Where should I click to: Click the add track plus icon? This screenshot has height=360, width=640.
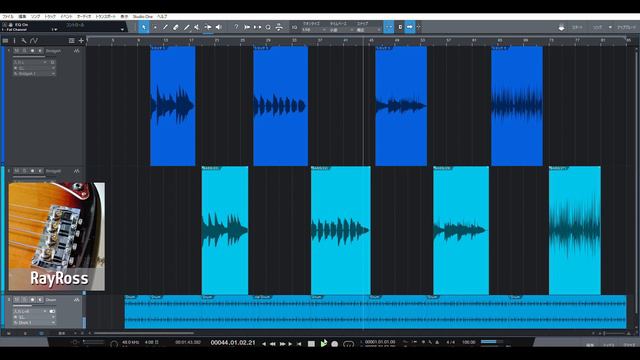(x=81, y=41)
